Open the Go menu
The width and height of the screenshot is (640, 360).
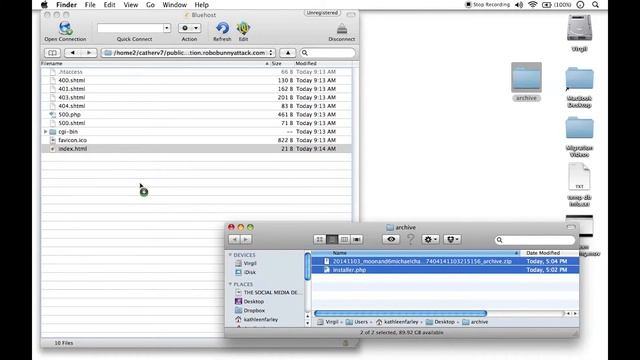point(150,5)
